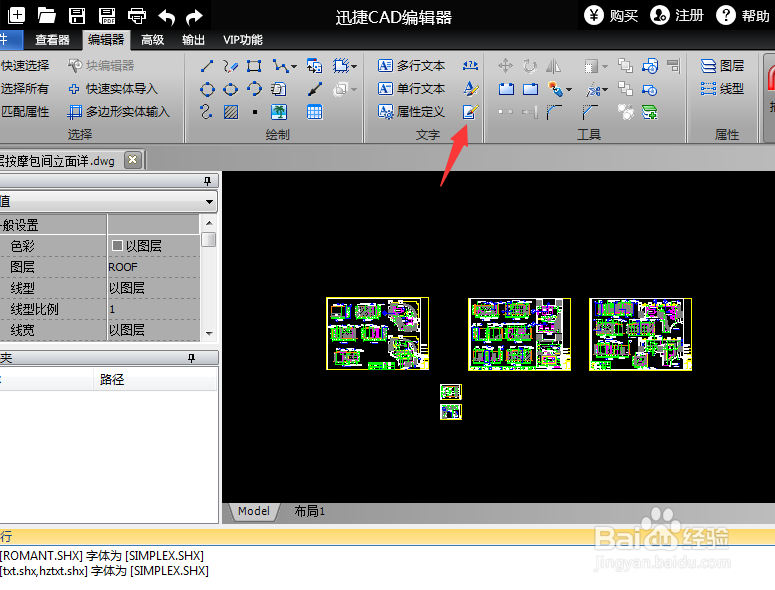
Task: Expand the polyline tool dropdown arrow
Action: pyautogui.click(x=294, y=66)
